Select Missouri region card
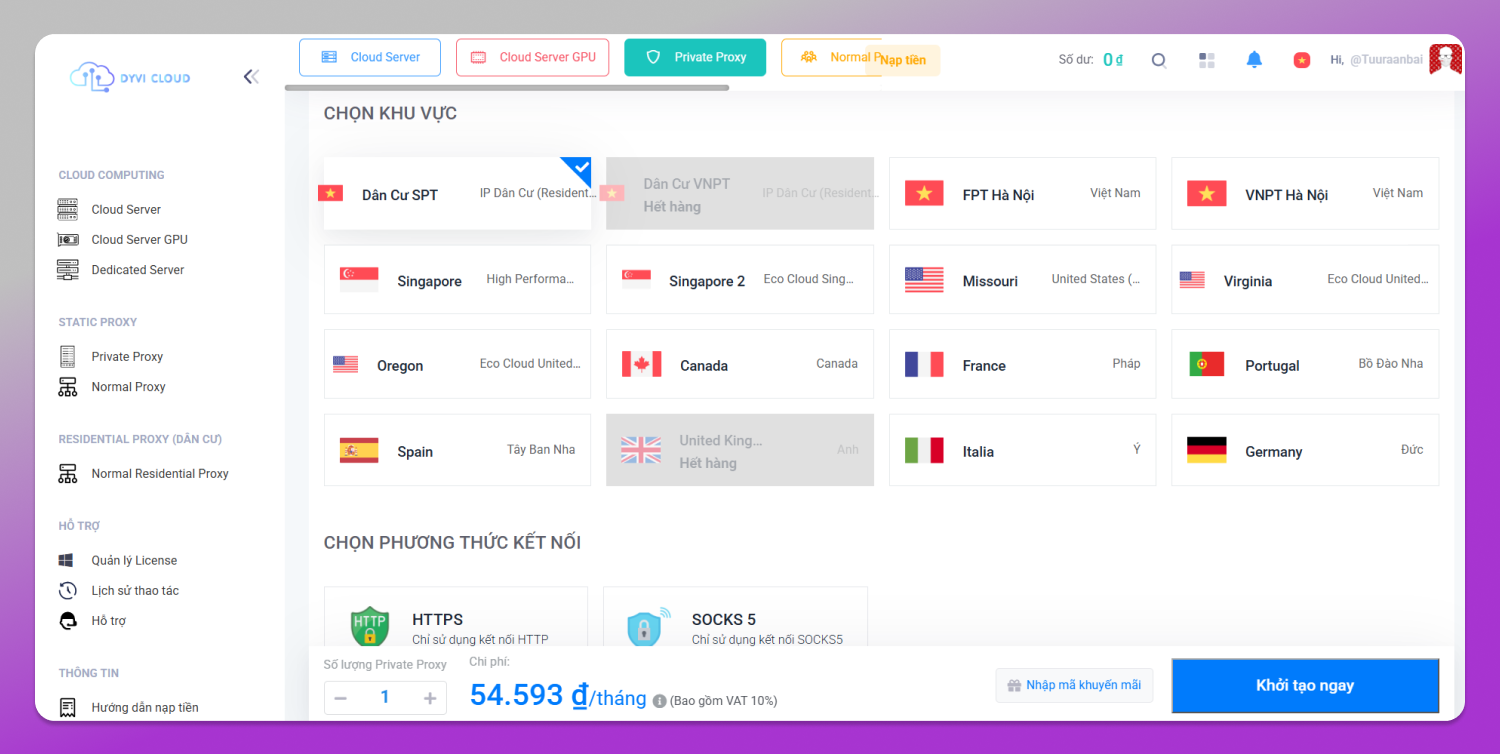Image resolution: width=1500 pixels, height=754 pixels. click(x=1022, y=280)
